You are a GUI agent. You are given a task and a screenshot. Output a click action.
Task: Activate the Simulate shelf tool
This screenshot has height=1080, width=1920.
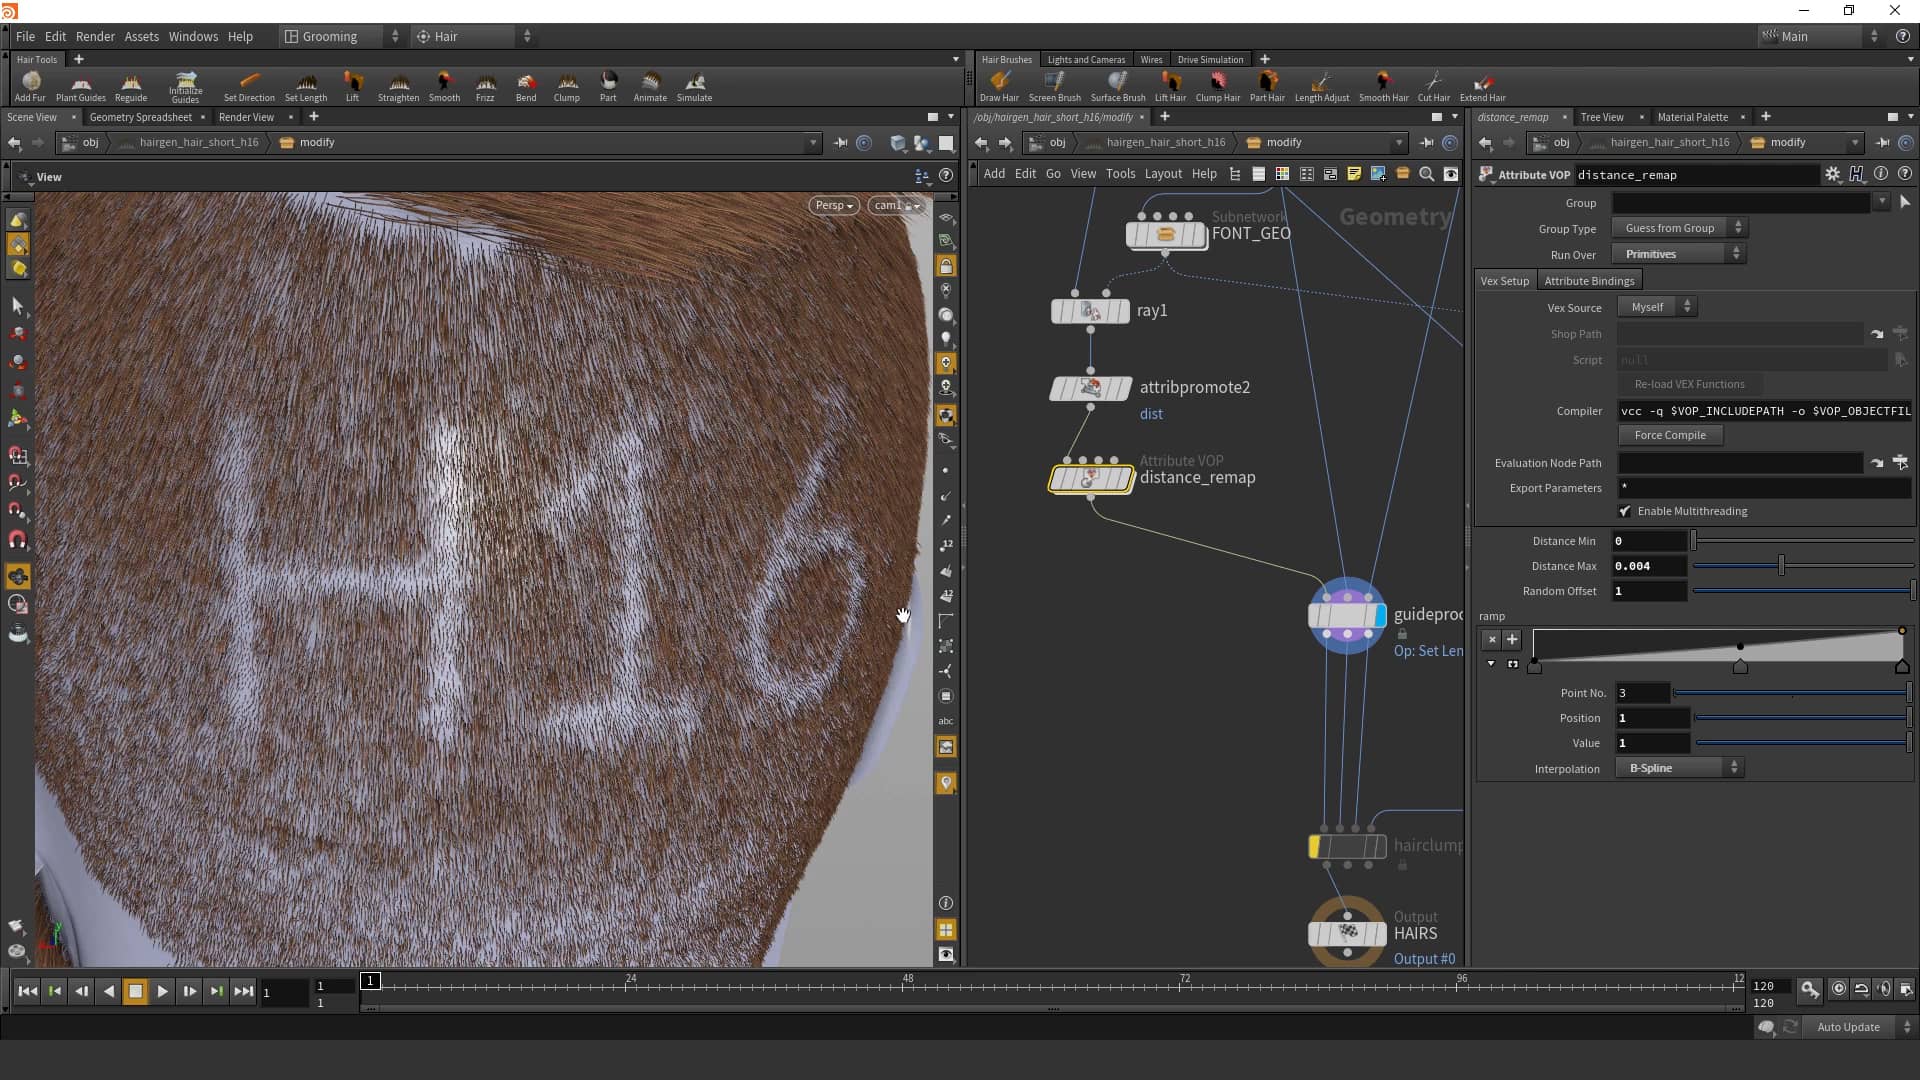[x=694, y=87]
